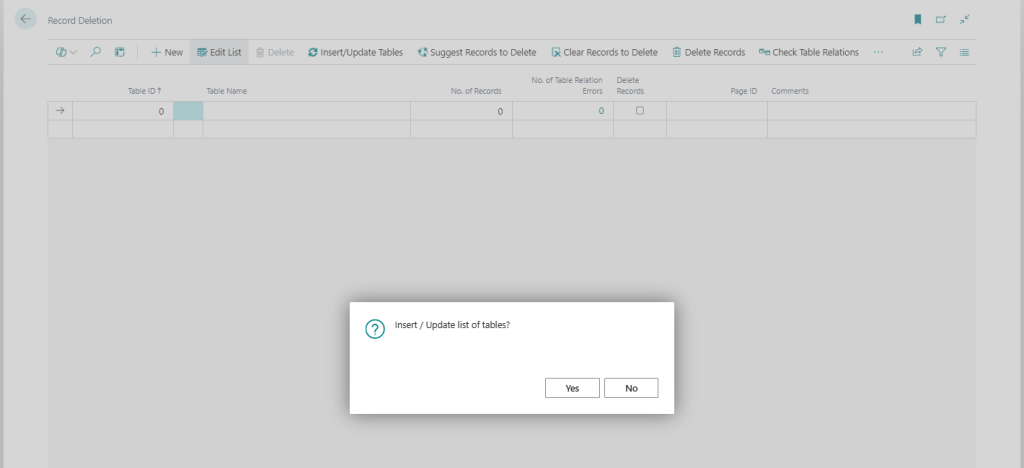
Task: Click the New record button
Action: click(x=167, y=52)
